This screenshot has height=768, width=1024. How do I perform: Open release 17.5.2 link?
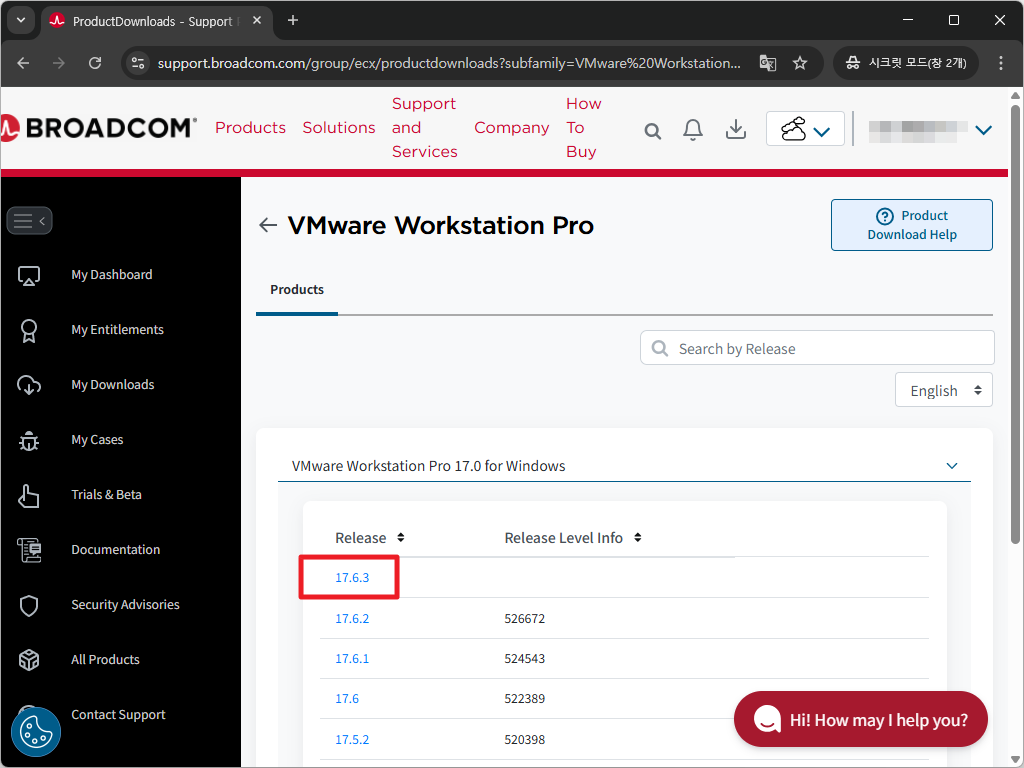pyautogui.click(x=352, y=739)
